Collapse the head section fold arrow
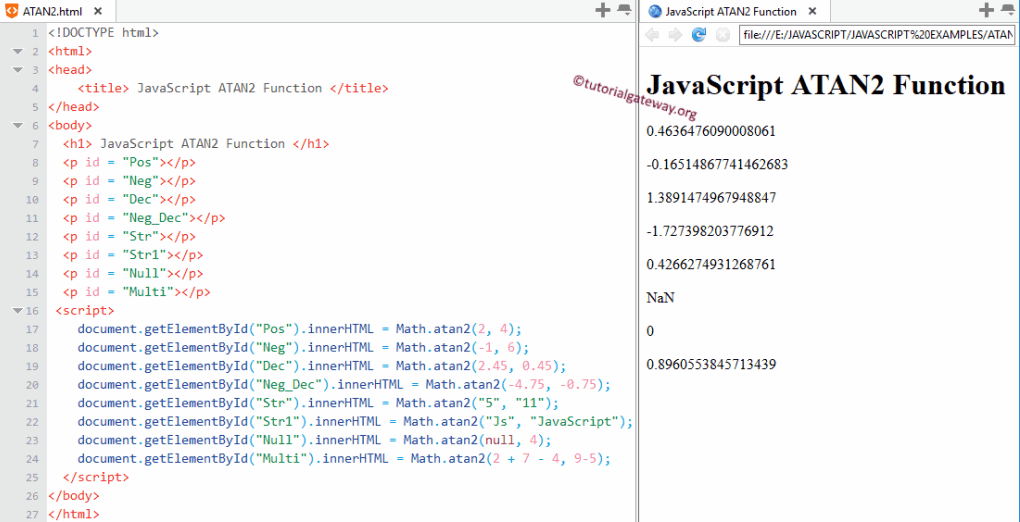1020x522 pixels. (x=18, y=70)
